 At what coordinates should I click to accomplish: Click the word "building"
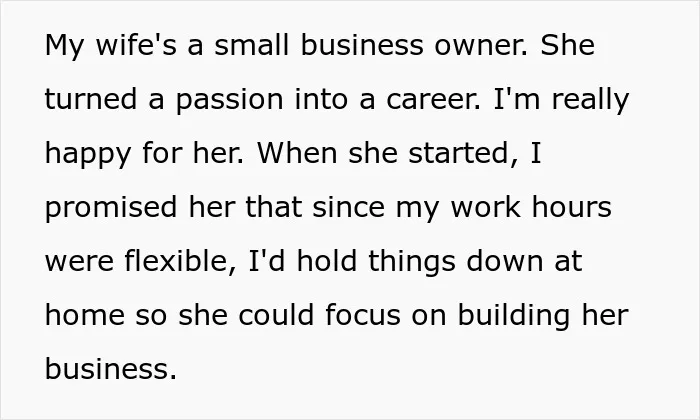click(x=514, y=315)
